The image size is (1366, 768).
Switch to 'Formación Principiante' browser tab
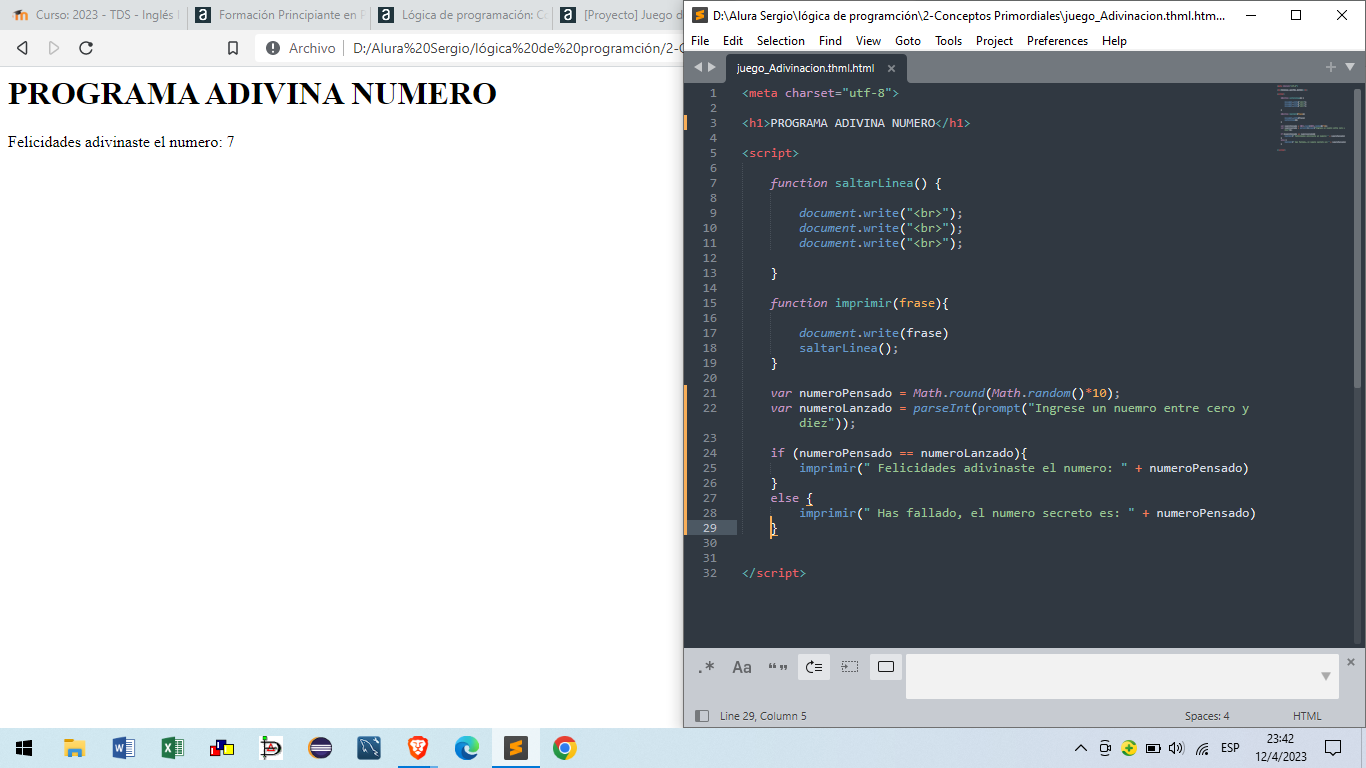[x=280, y=15]
